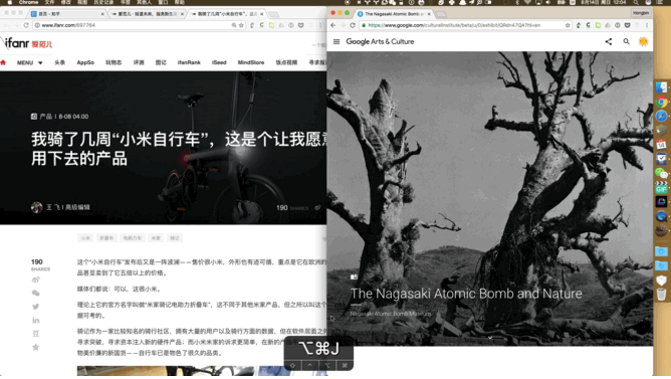This screenshot has width=671, height=379.
Task: Switch to the second ifanr tab
Action: [148, 14]
